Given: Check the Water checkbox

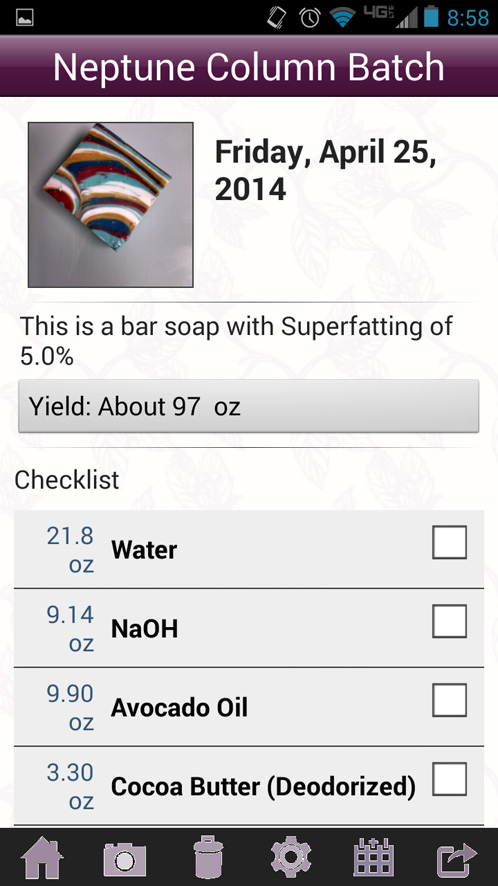Looking at the screenshot, I should pos(449,542).
